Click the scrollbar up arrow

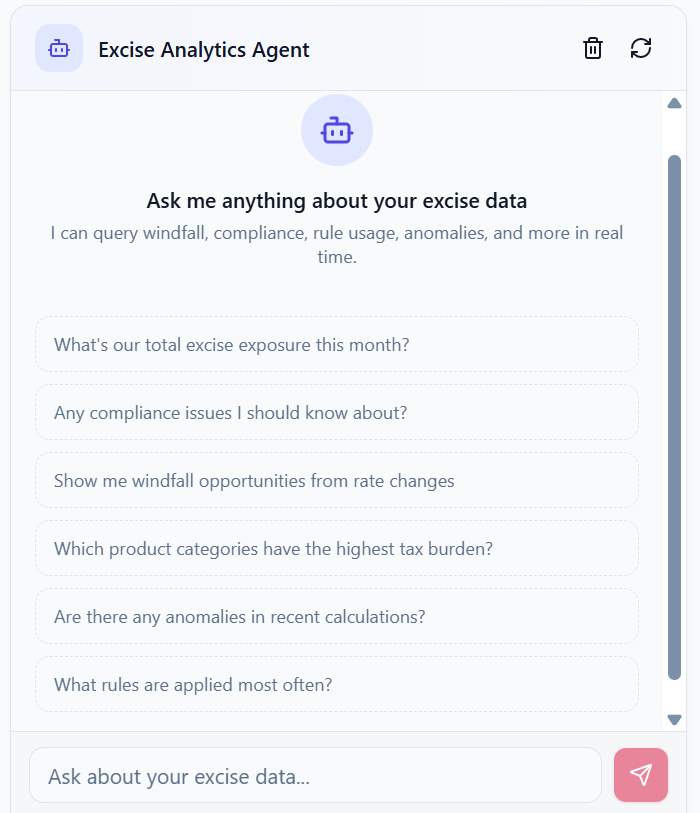[674, 103]
